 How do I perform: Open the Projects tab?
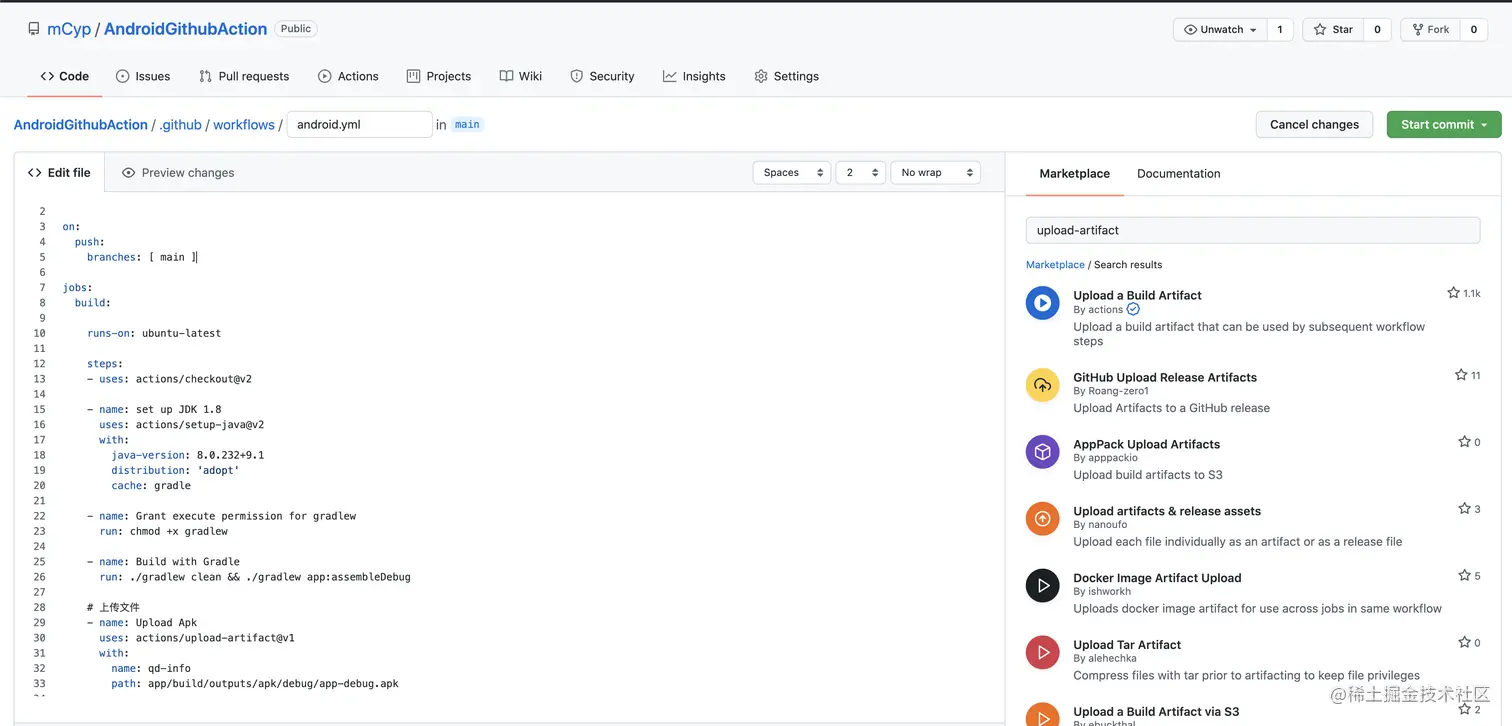point(439,76)
